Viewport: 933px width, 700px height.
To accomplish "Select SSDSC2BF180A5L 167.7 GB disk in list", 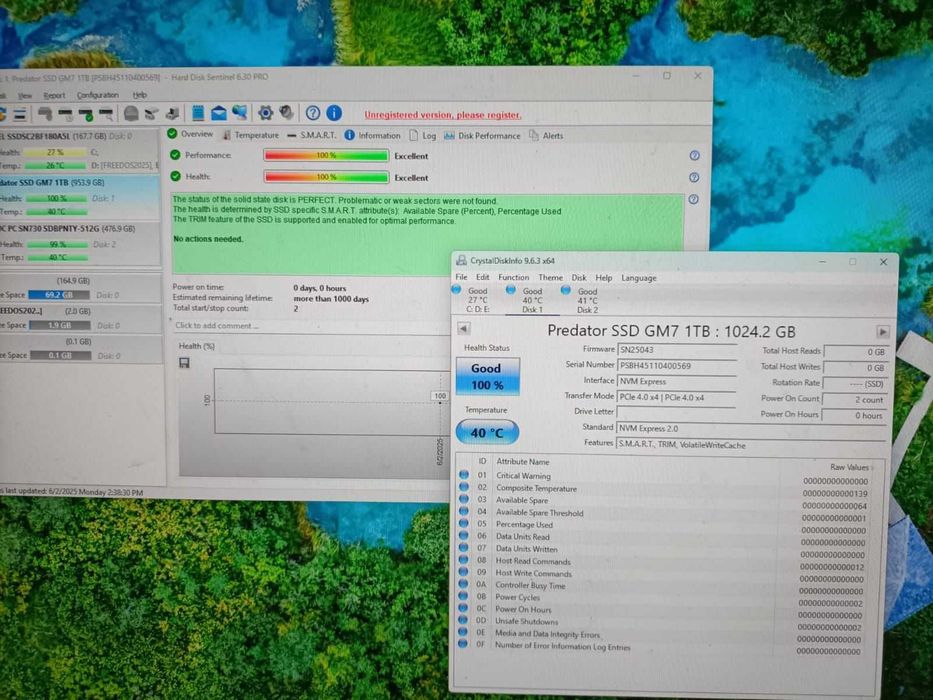I will tap(80, 151).
